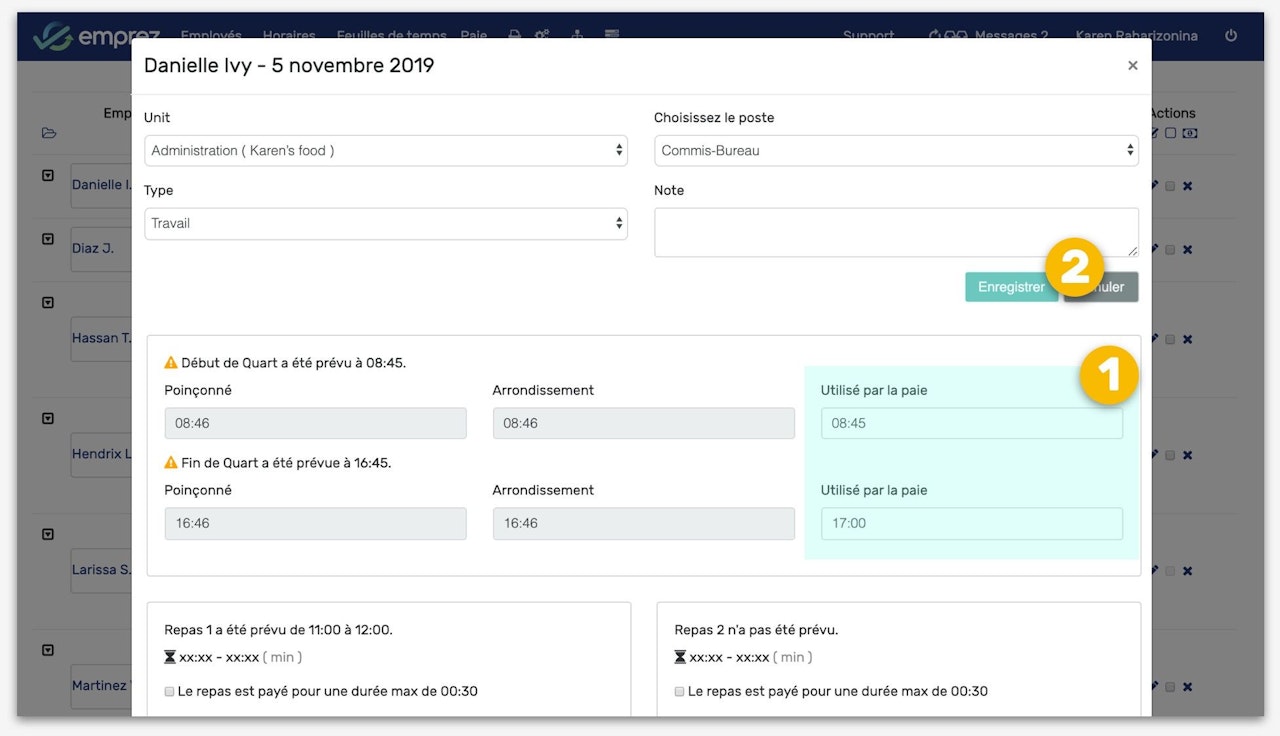Click the delete X icon in Diaz's row

click(x=1187, y=250)
